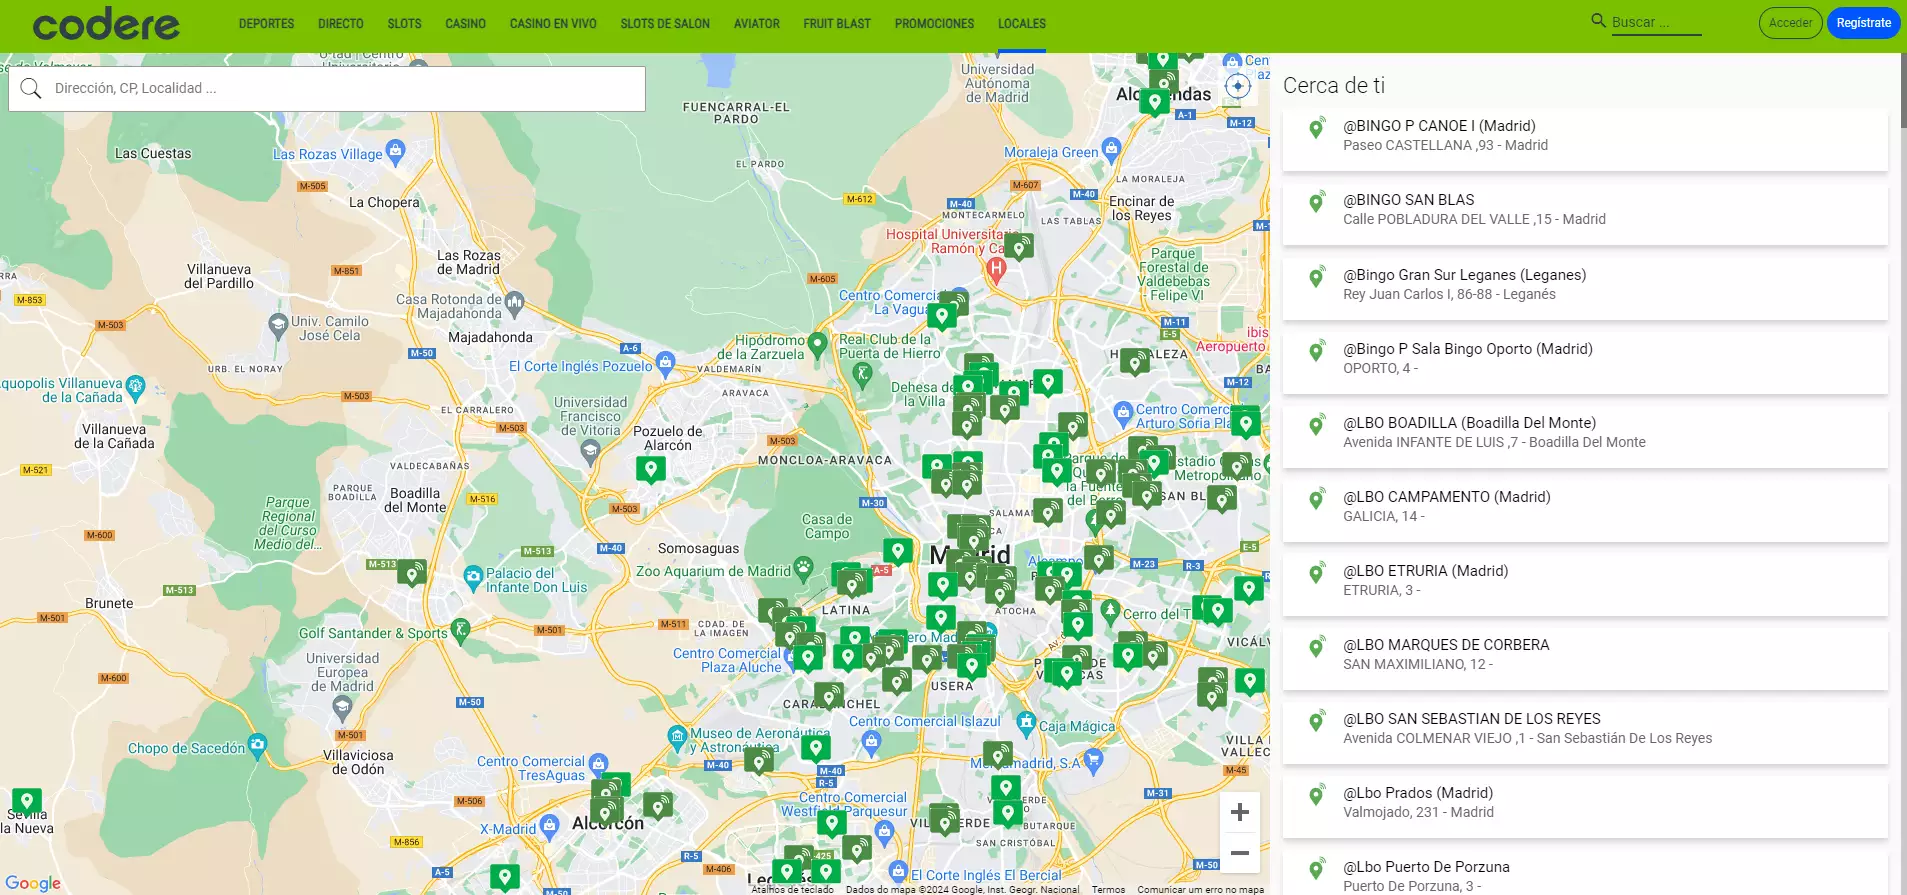
Task: Click the map zoom in plus button
Action: (x=1239, y=812)
